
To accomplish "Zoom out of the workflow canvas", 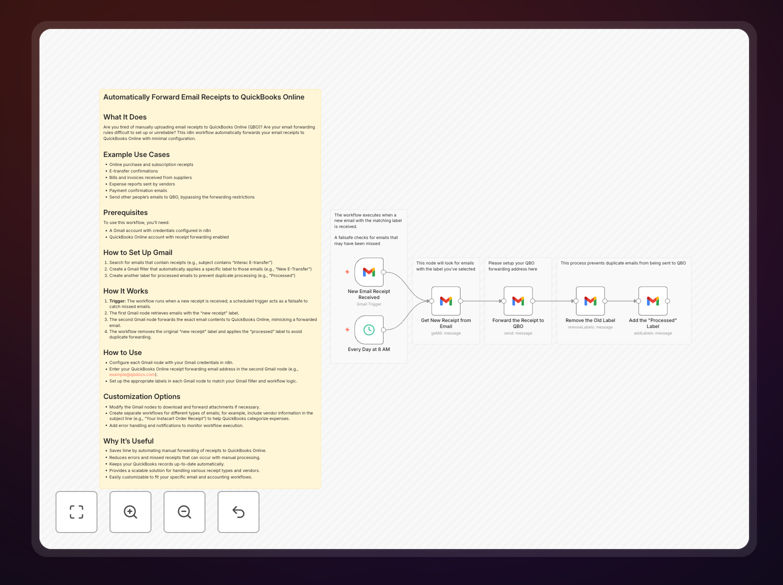I will [x=184, y=512].
